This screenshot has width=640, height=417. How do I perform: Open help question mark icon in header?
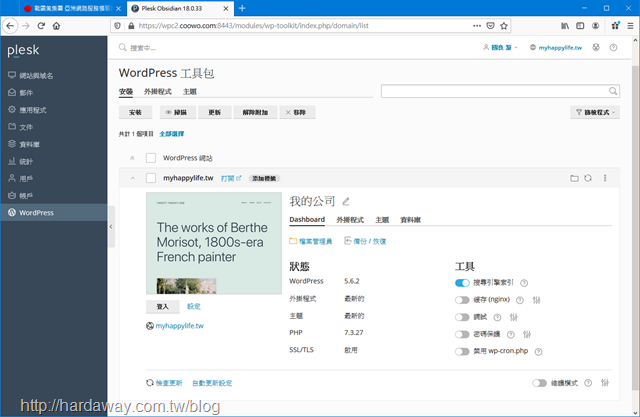[613, 48]
